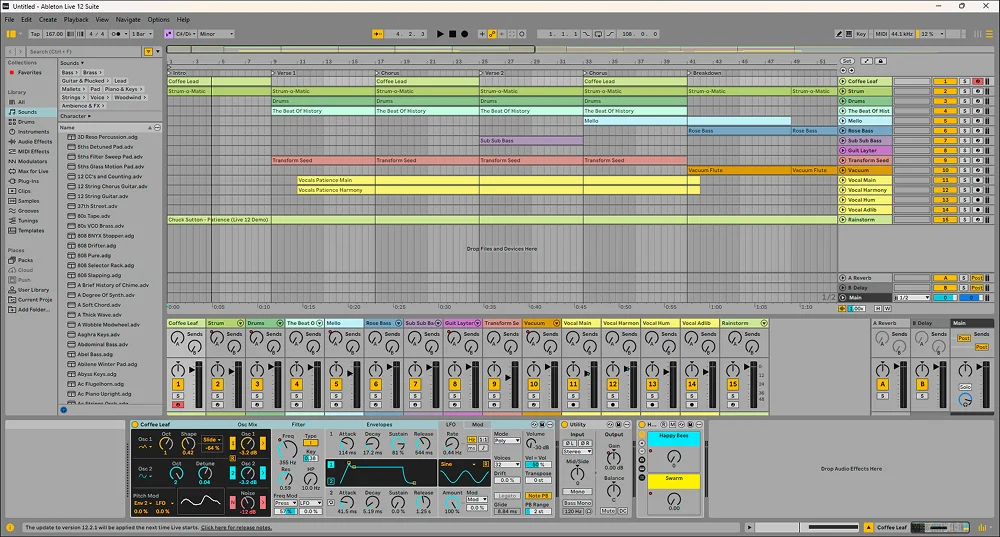The image size is (1000, 537).
Task: Open the File menu
Action: point(10,20)
